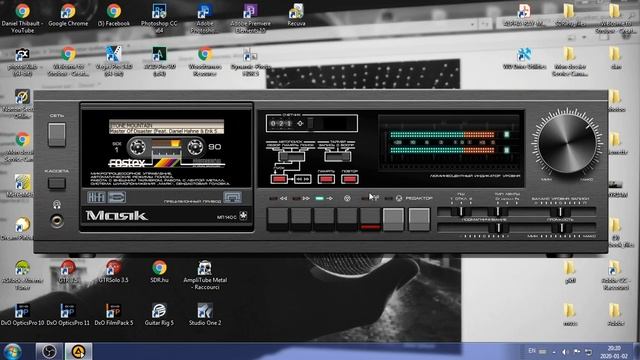
Task: Flip the ТАЙМЕР selector switch
Action: pos(338,157)
